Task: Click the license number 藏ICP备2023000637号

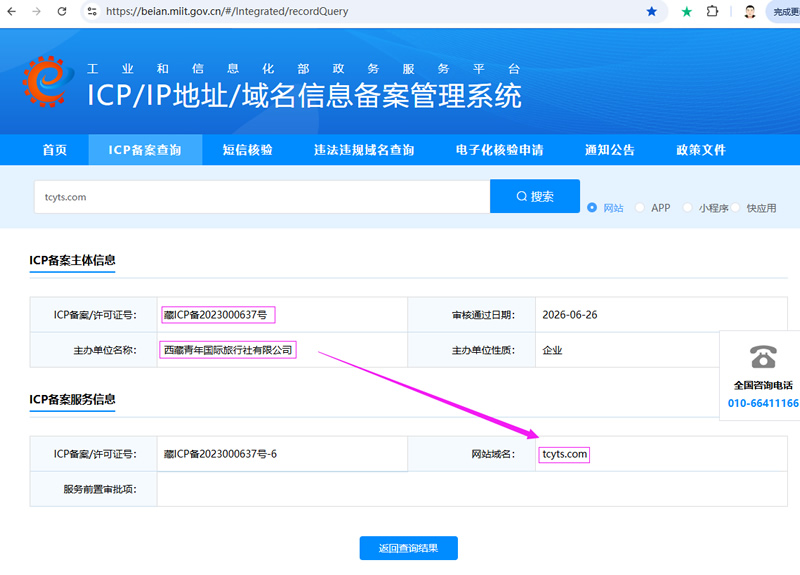Action: [215, 315]
